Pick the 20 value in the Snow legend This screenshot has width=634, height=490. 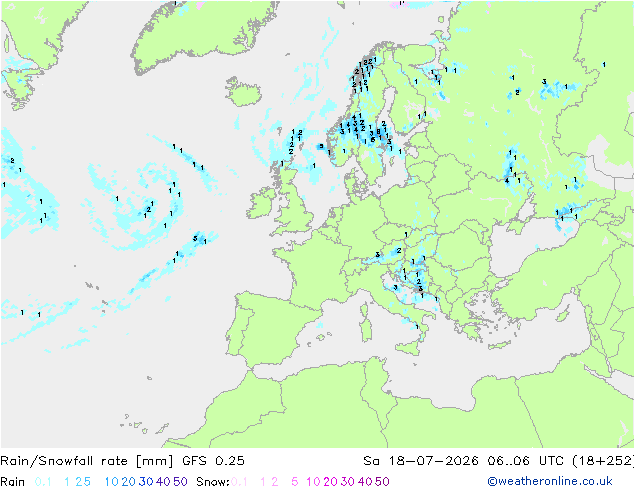click(331, 482)
